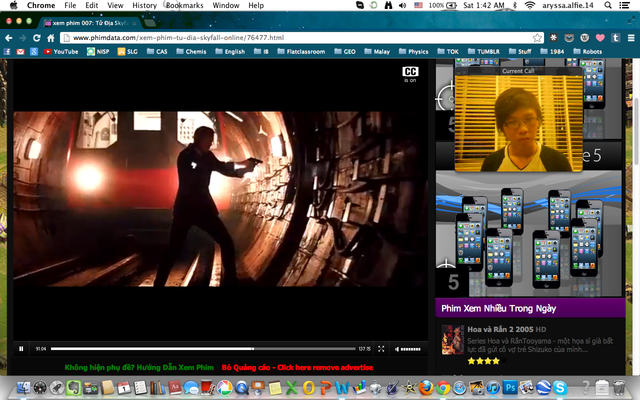The width and height of the screenshot is (640, 400).
Task: Click the Current Call Skype video window
Action: click(518, 119)
